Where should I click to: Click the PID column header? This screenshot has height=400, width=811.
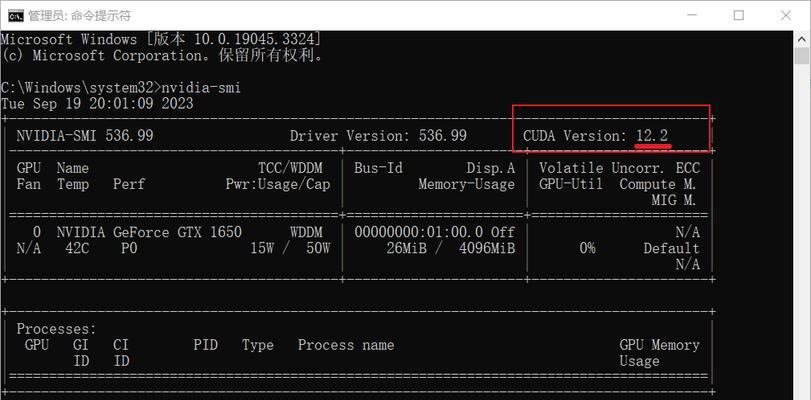click(205, 345)
